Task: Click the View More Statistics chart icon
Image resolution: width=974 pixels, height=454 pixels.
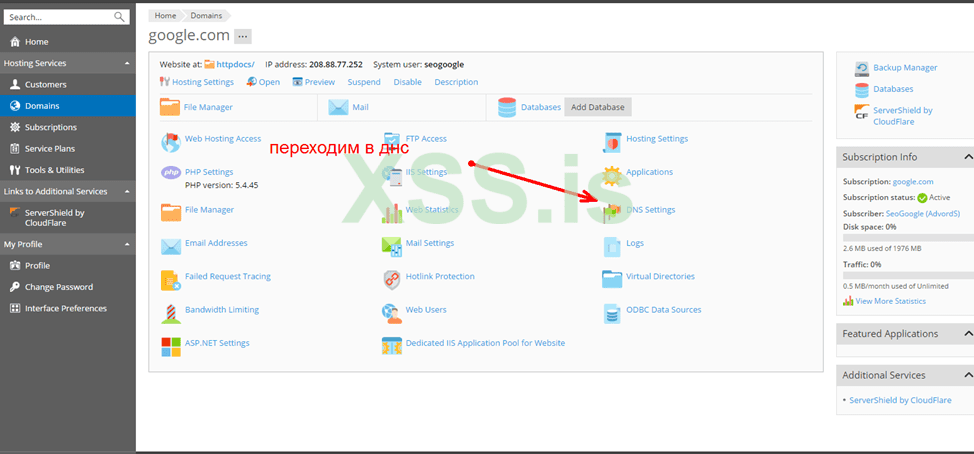Action: (x=848, y=301)
